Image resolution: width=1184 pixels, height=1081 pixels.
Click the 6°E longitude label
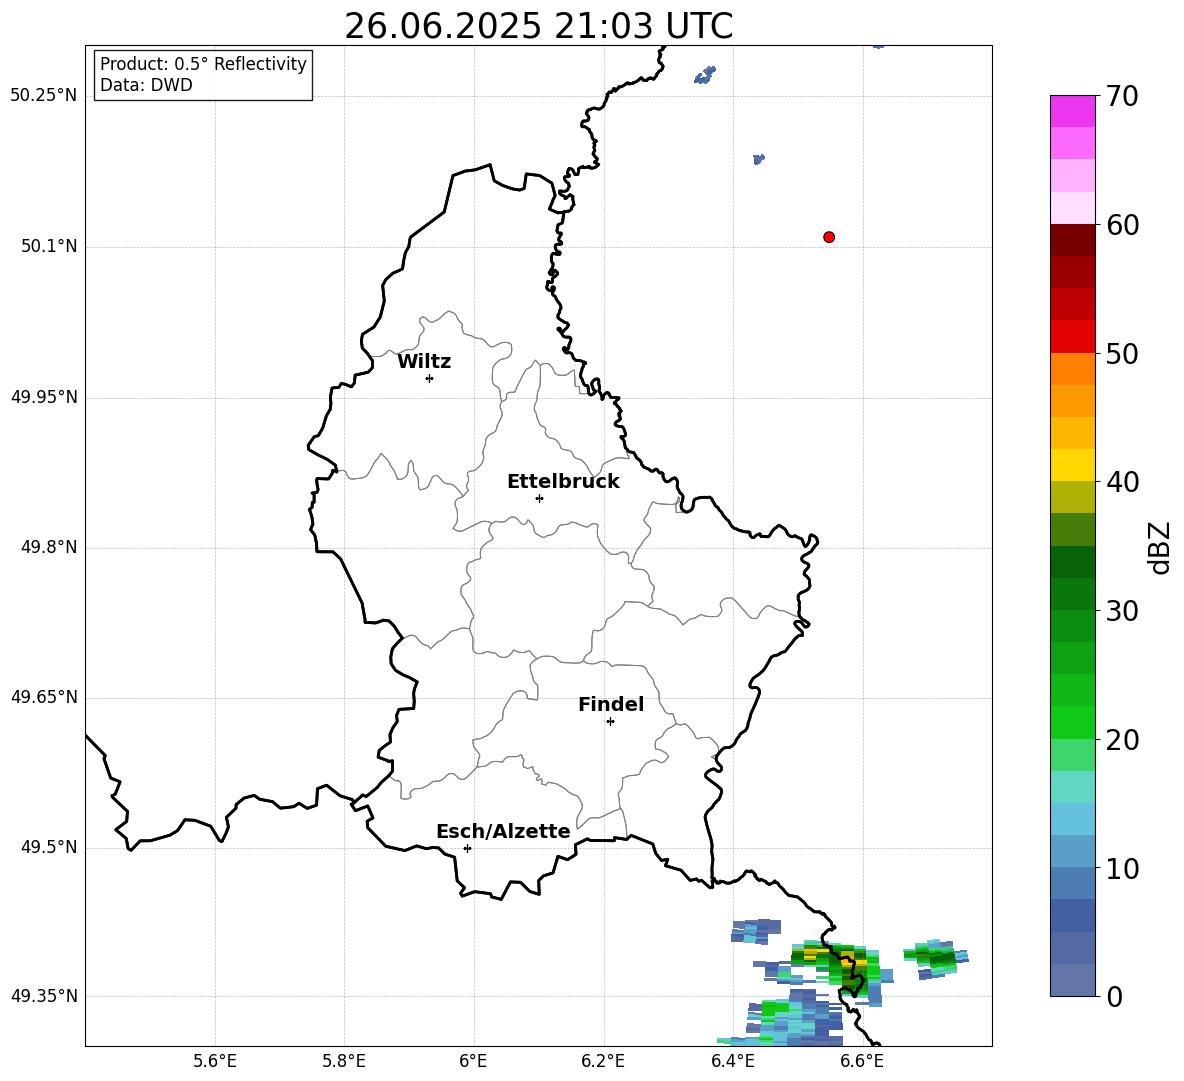coord(474,1061)
